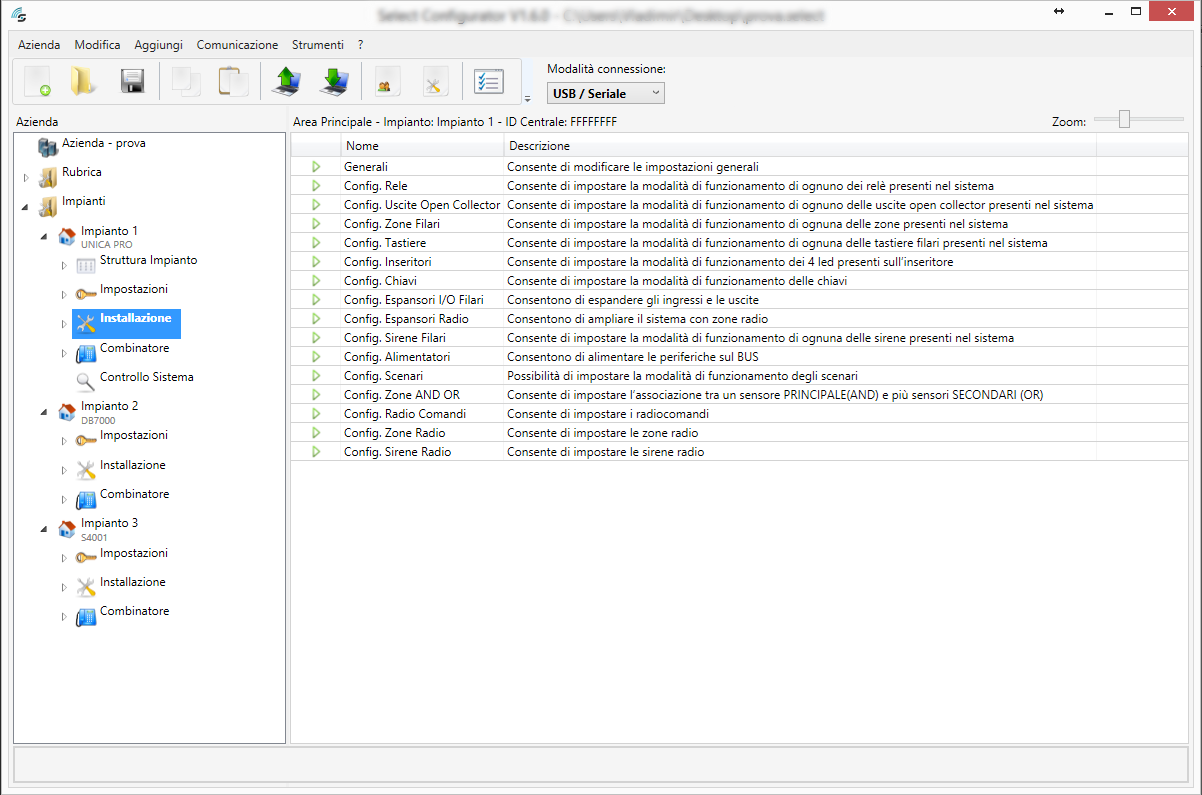Click the Struttura Impianto icon
The width and height of the screenshot is (1202, 795).
86,265
